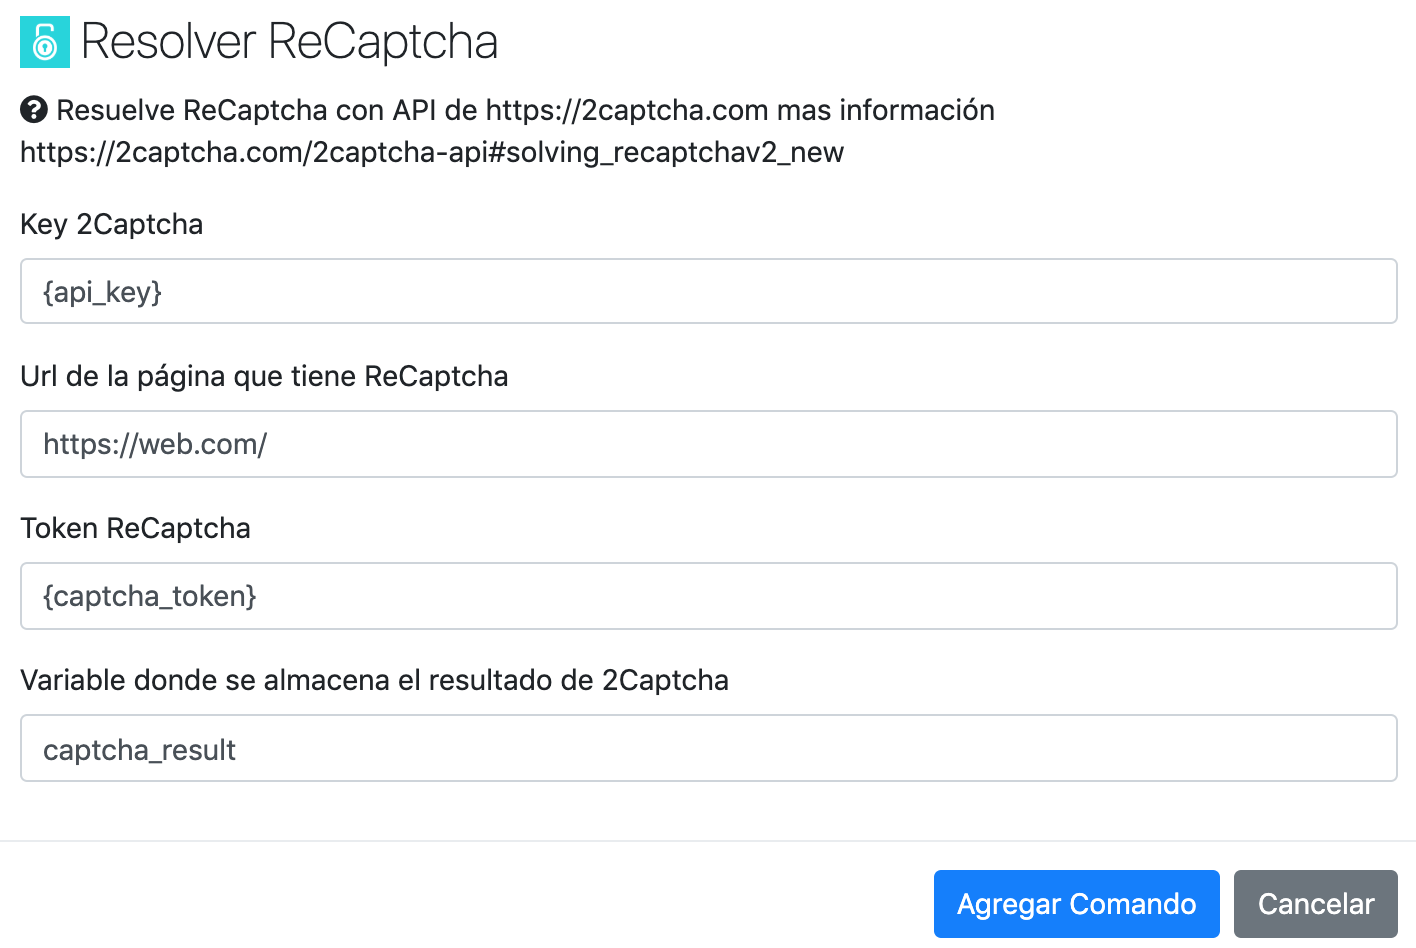Open the solving_recaptchav2_new documentation link

430,152
